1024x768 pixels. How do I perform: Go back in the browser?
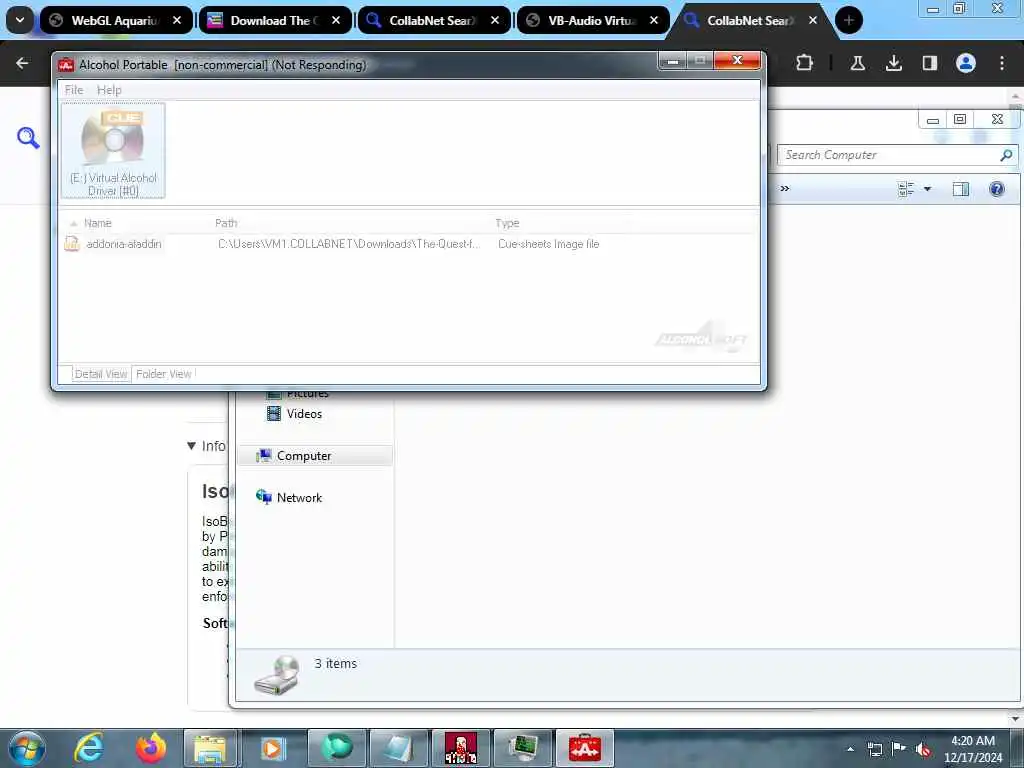(x=22, y=63)
